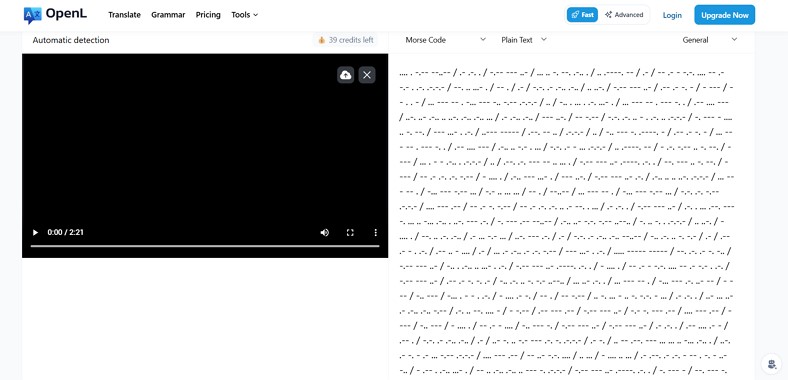
Task: Open video more options menu
Action: point(375,232)
